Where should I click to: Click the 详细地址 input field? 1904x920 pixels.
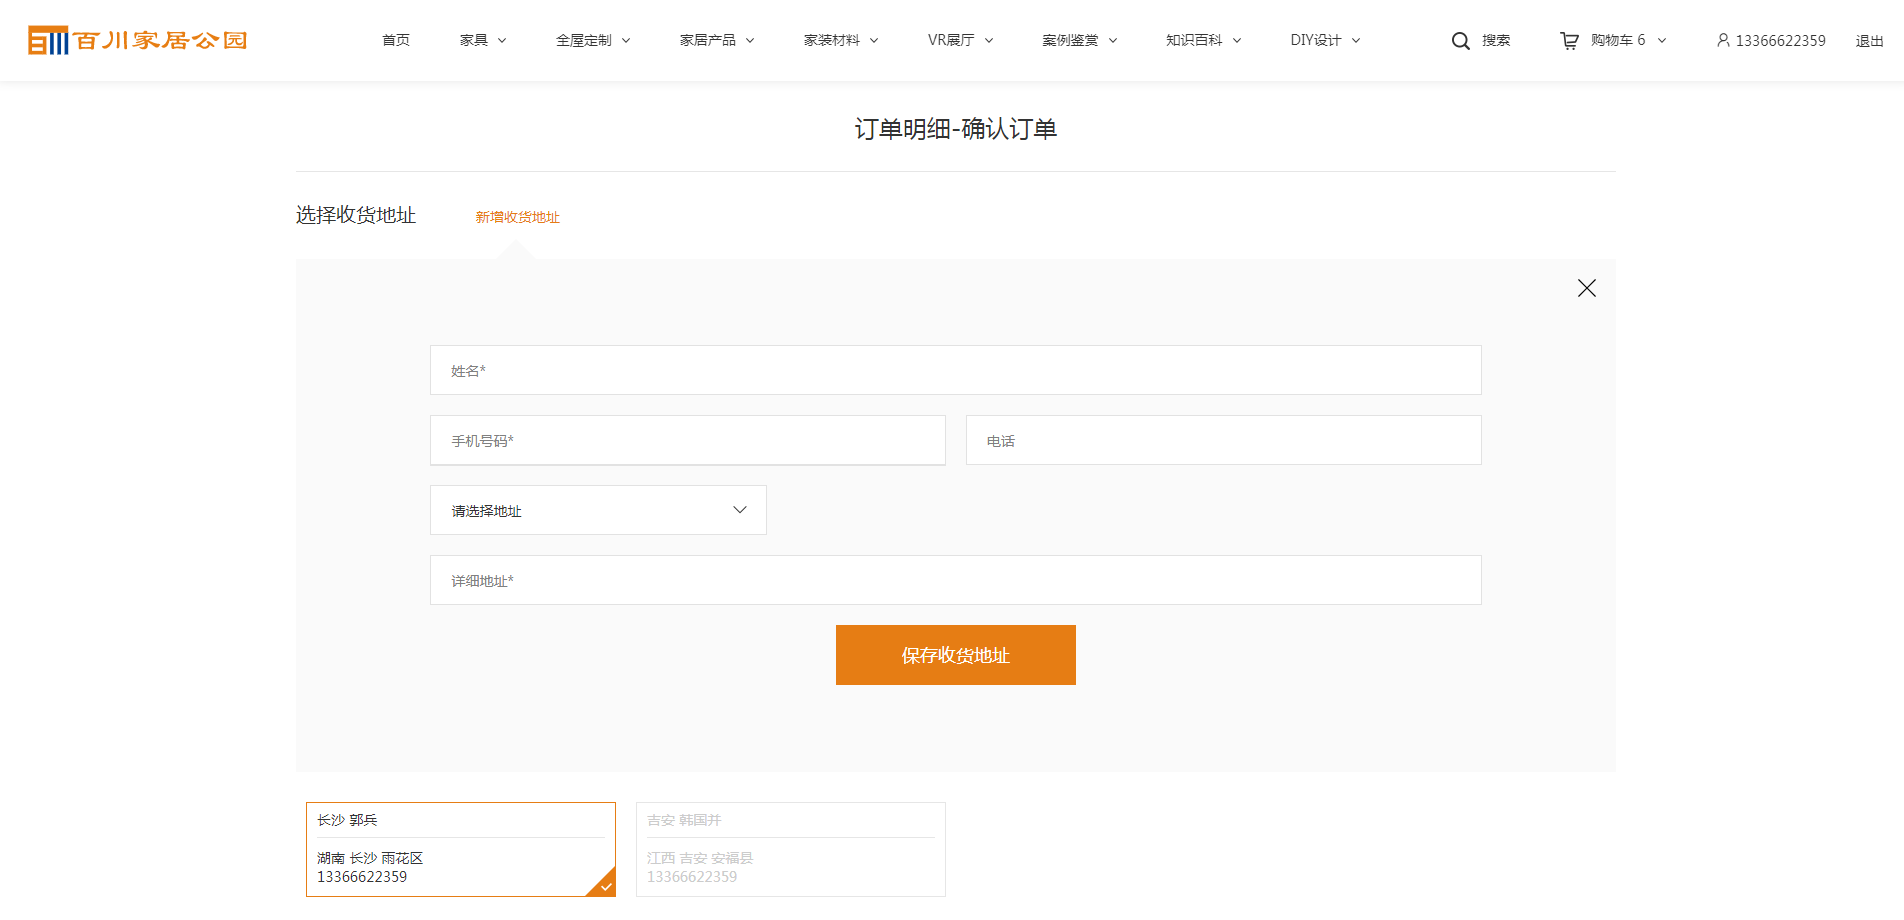pos(955,580)
